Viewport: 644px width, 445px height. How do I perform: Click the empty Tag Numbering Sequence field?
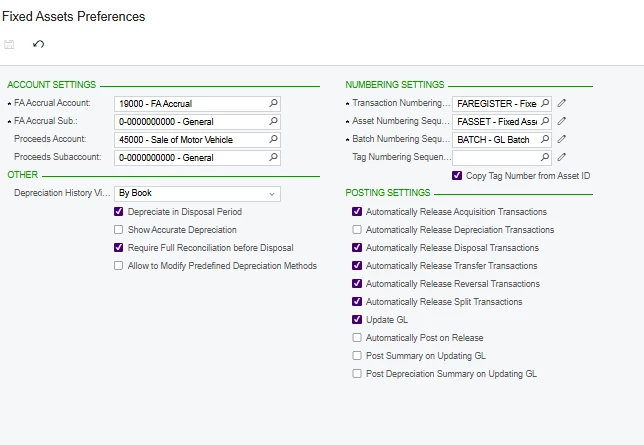pos(496,157)
